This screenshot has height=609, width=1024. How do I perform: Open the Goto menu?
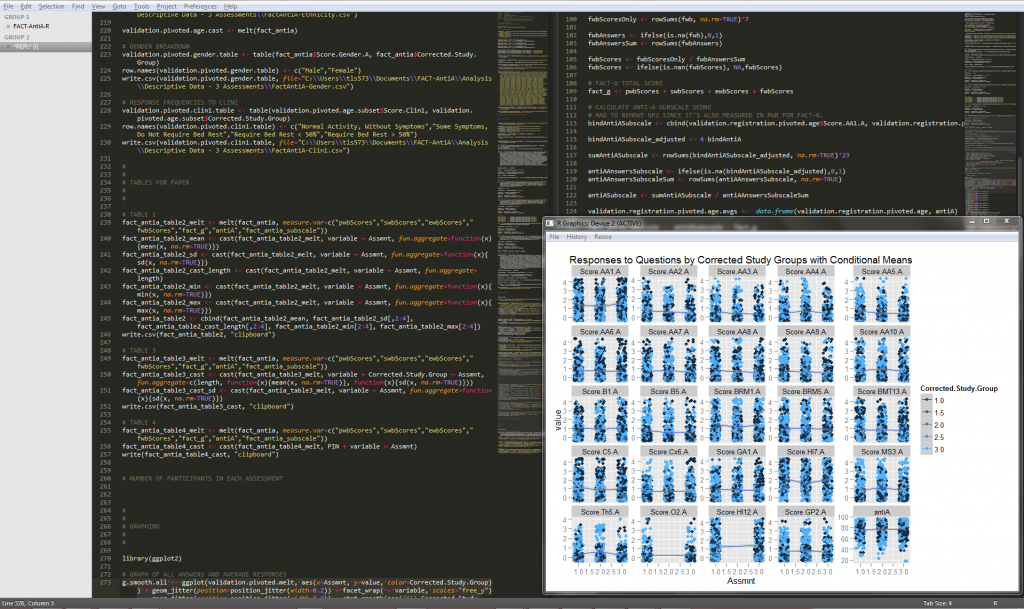pos(120,5)
